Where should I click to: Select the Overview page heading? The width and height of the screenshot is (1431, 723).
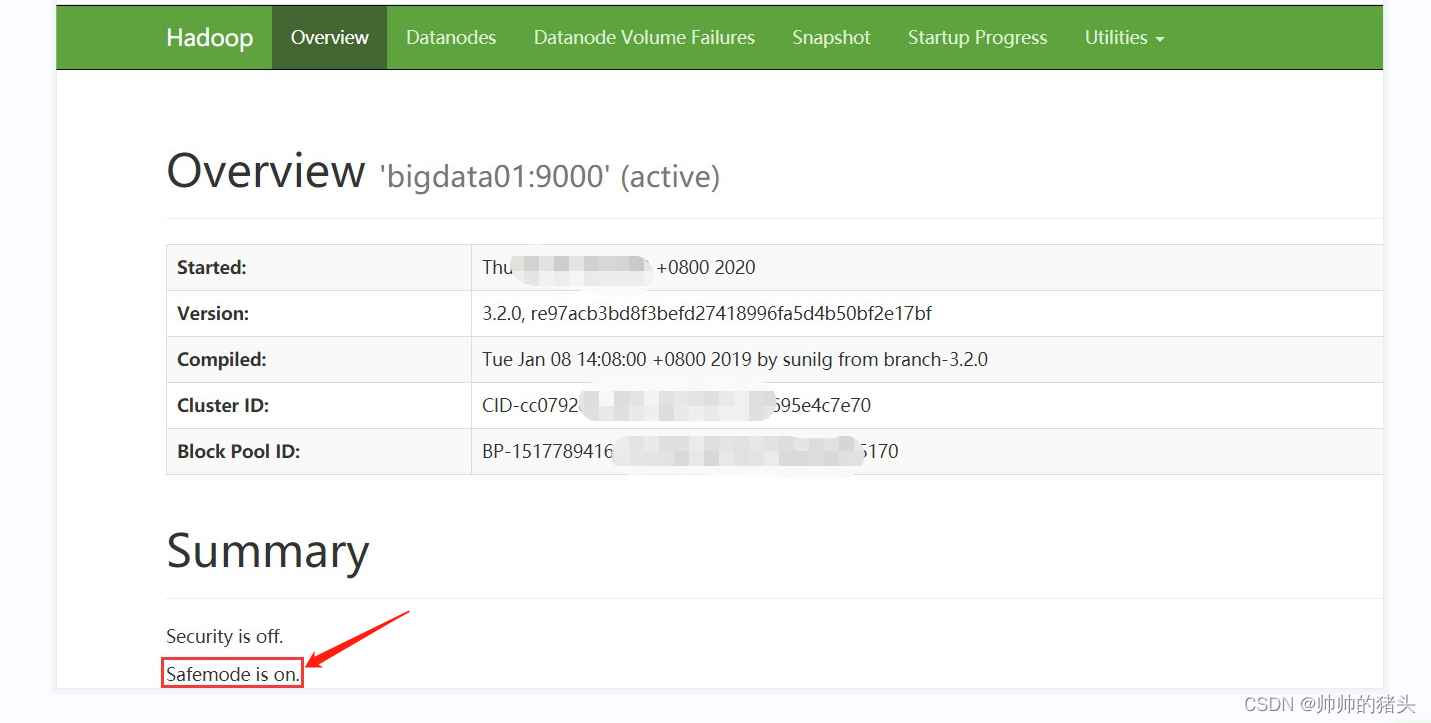pos(266,170)
